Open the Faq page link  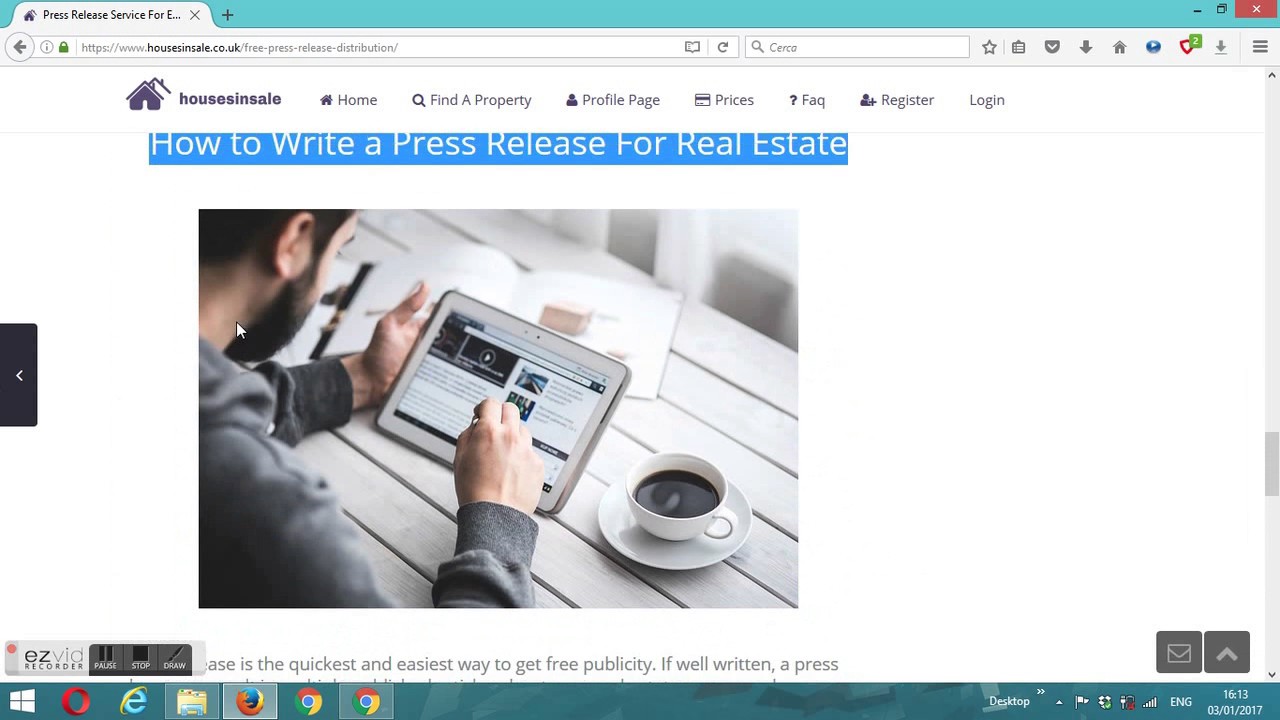807,100
